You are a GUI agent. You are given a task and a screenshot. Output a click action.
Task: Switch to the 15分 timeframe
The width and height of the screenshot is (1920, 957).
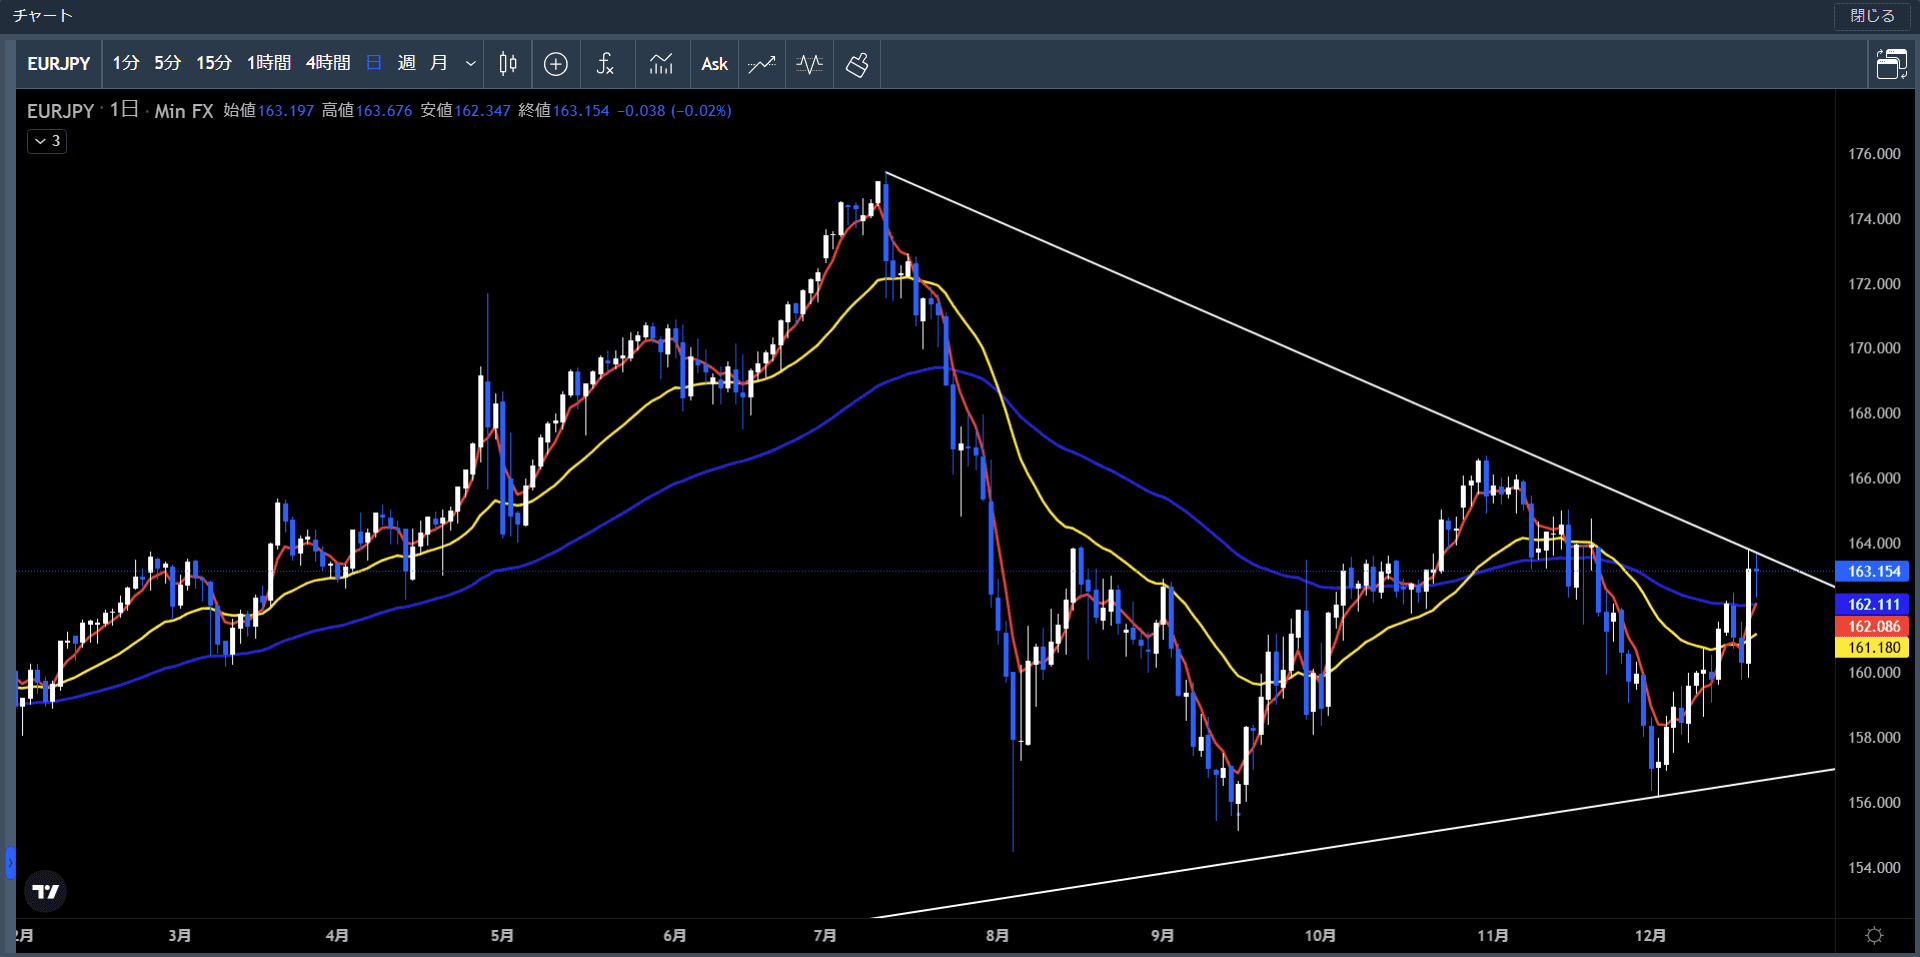pos(214,64)
